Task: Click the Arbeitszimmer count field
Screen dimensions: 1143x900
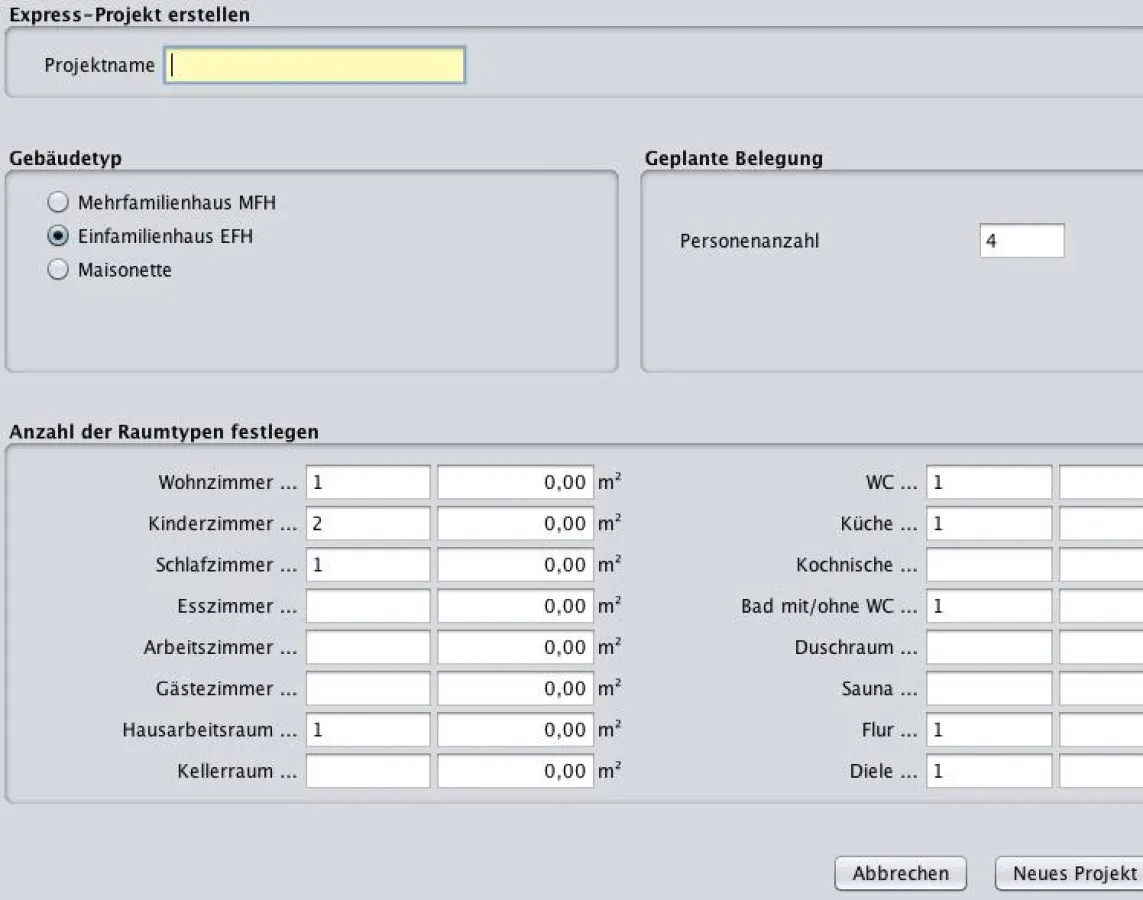Action: 368,648
